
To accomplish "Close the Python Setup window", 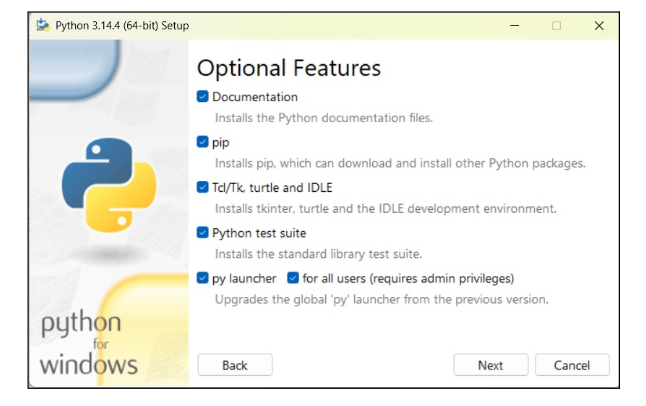I will [599, 25].
